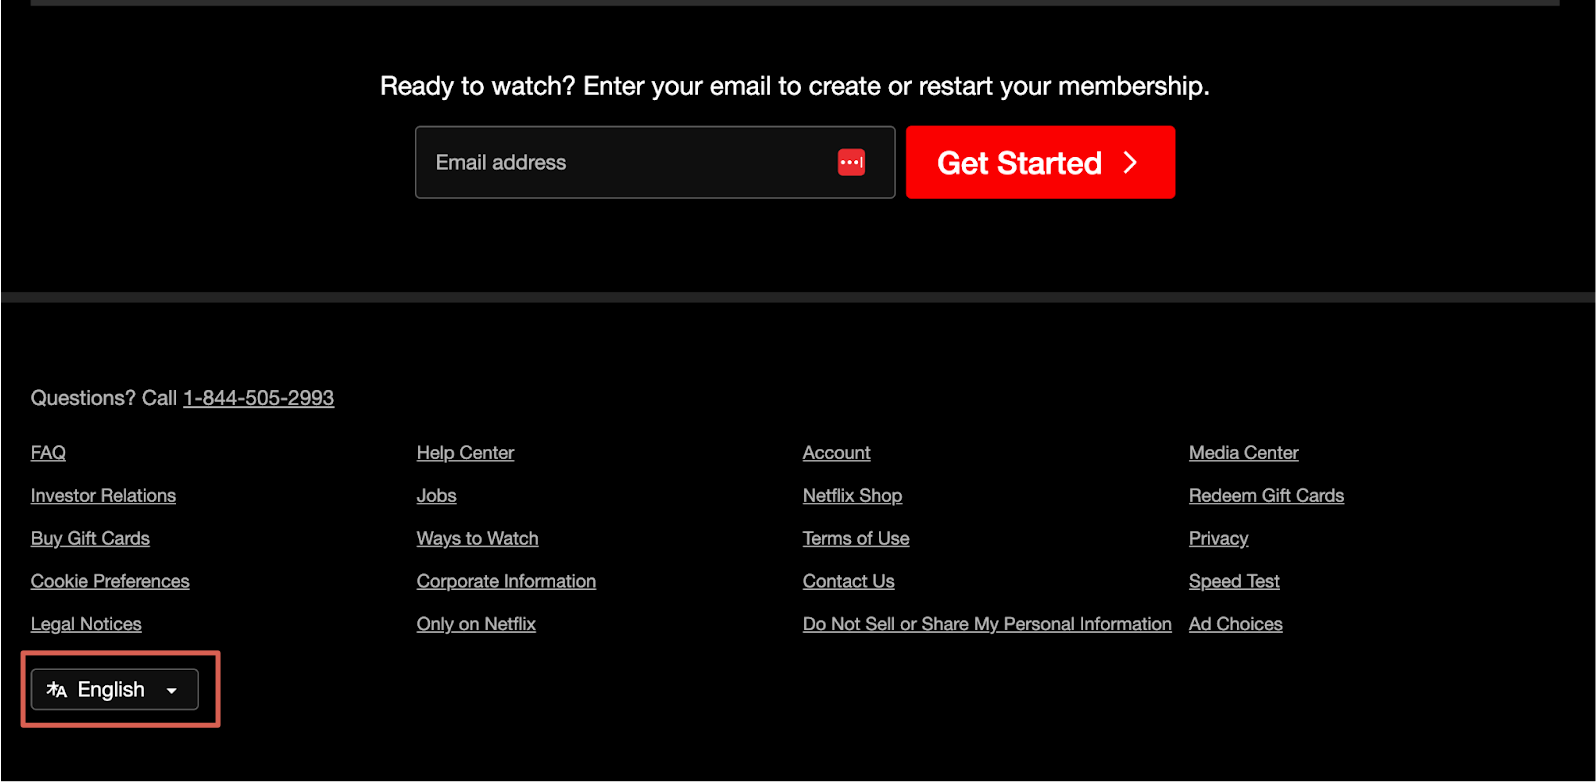
Task: Select Redeem Gift Cards
Action: (1266, 496)
